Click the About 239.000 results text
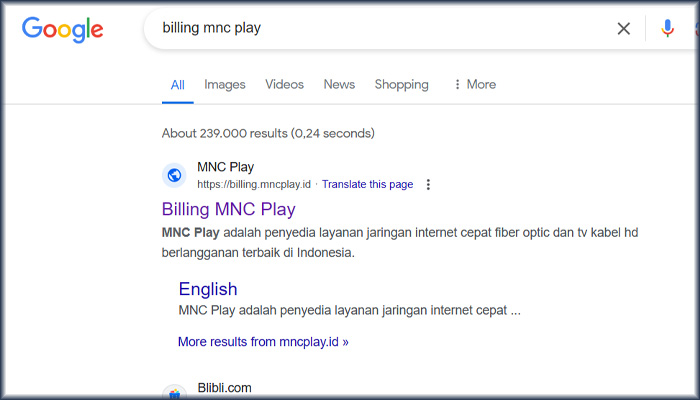This screenshot has height=400, width=700. [268, 133]
